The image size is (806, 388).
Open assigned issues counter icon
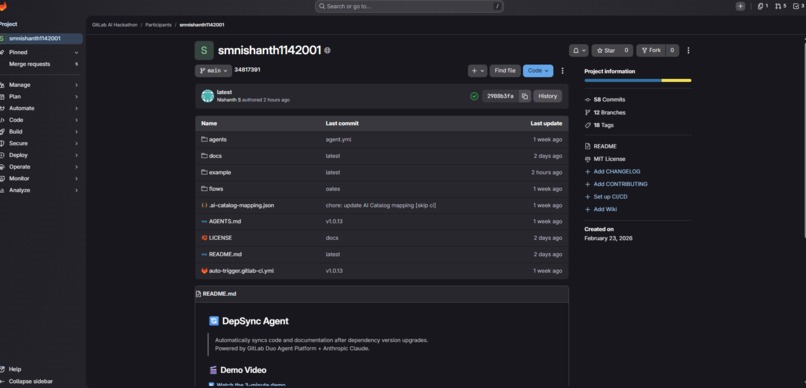click(762, 6)
